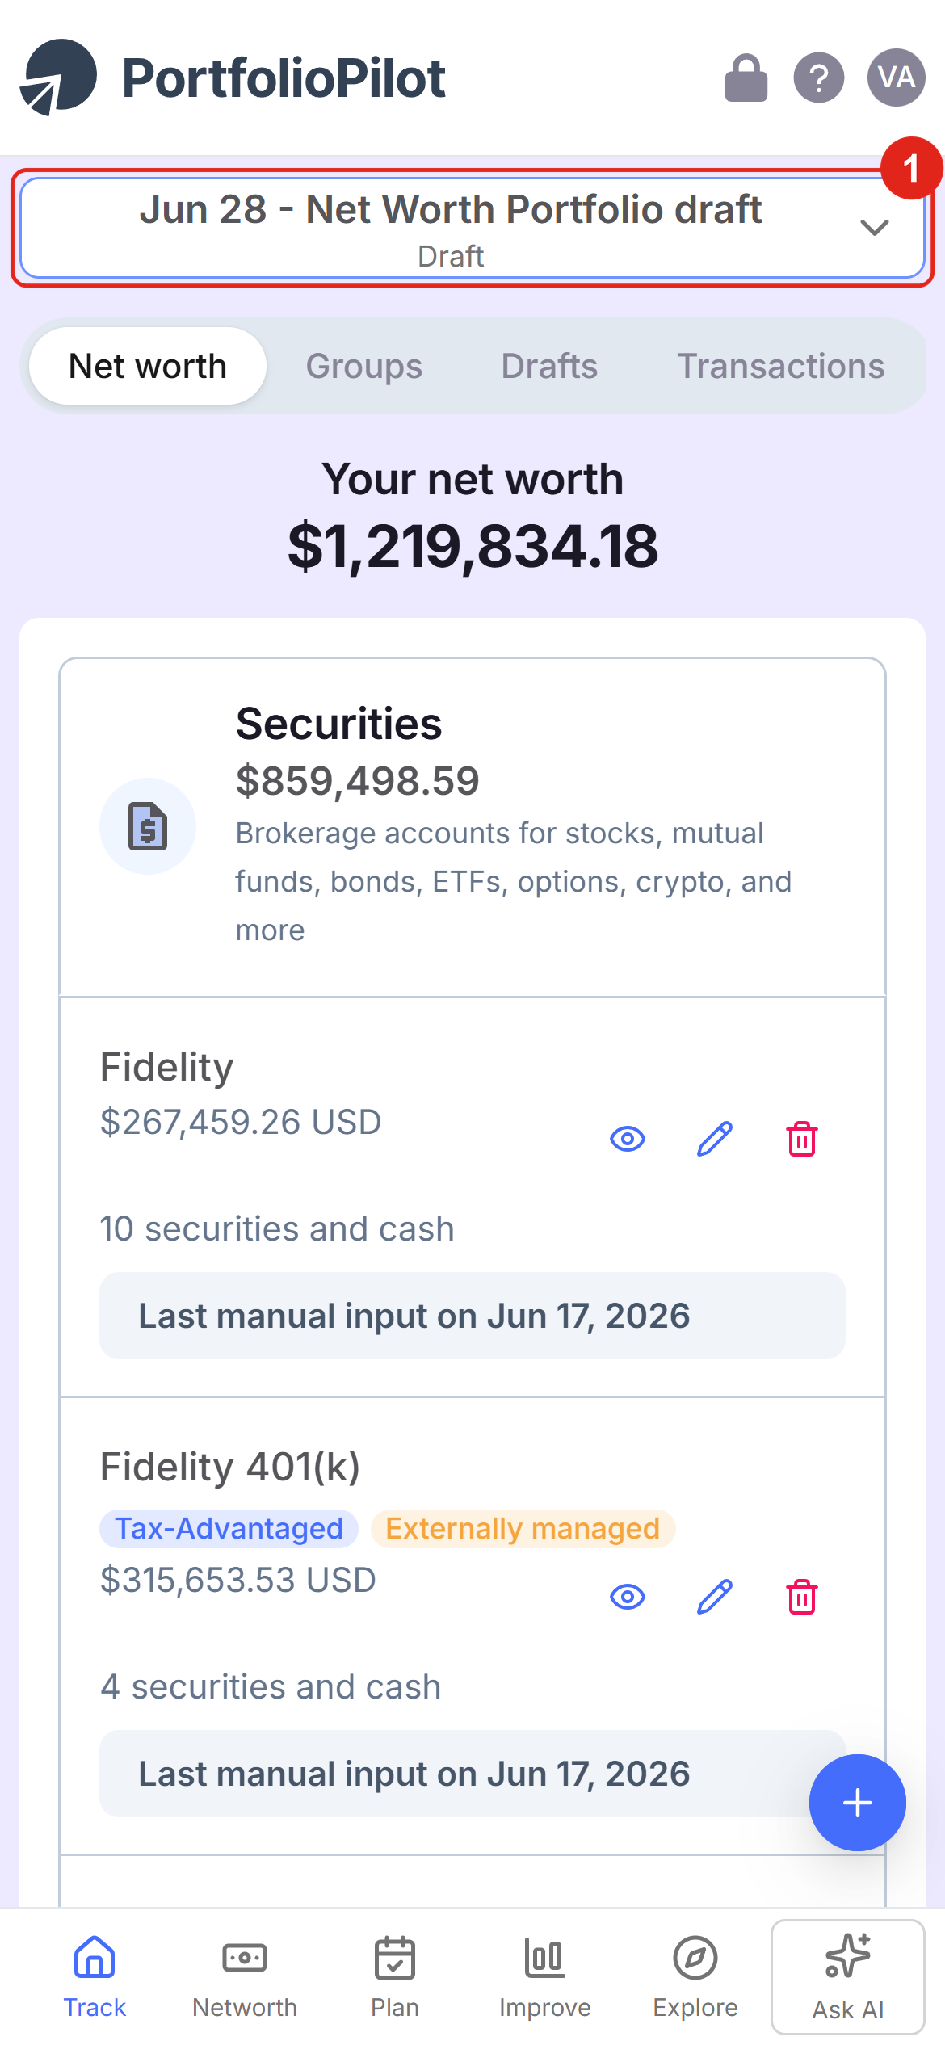Switch to the Groups tab
The height and width of the screenshot is (2045, 945).
364,366
